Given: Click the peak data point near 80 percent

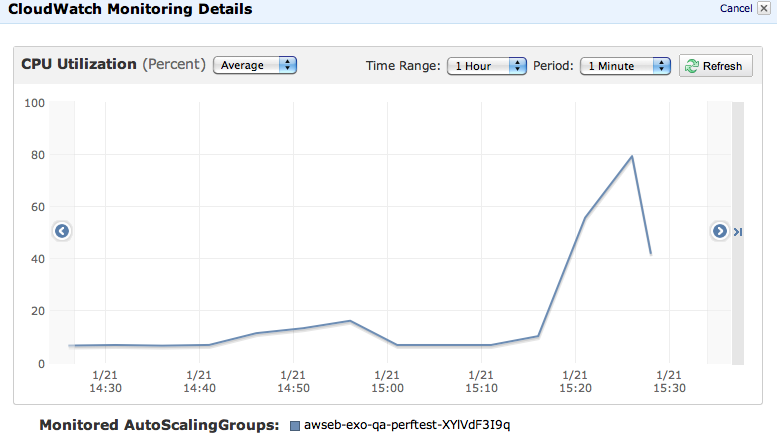Looking at the screenshot, I should (x=632, y=156).
